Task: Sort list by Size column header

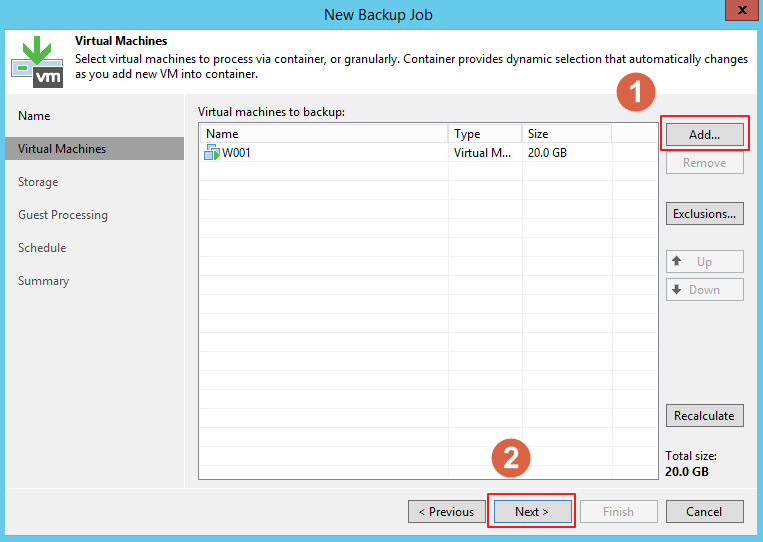Action: point(566,134)
